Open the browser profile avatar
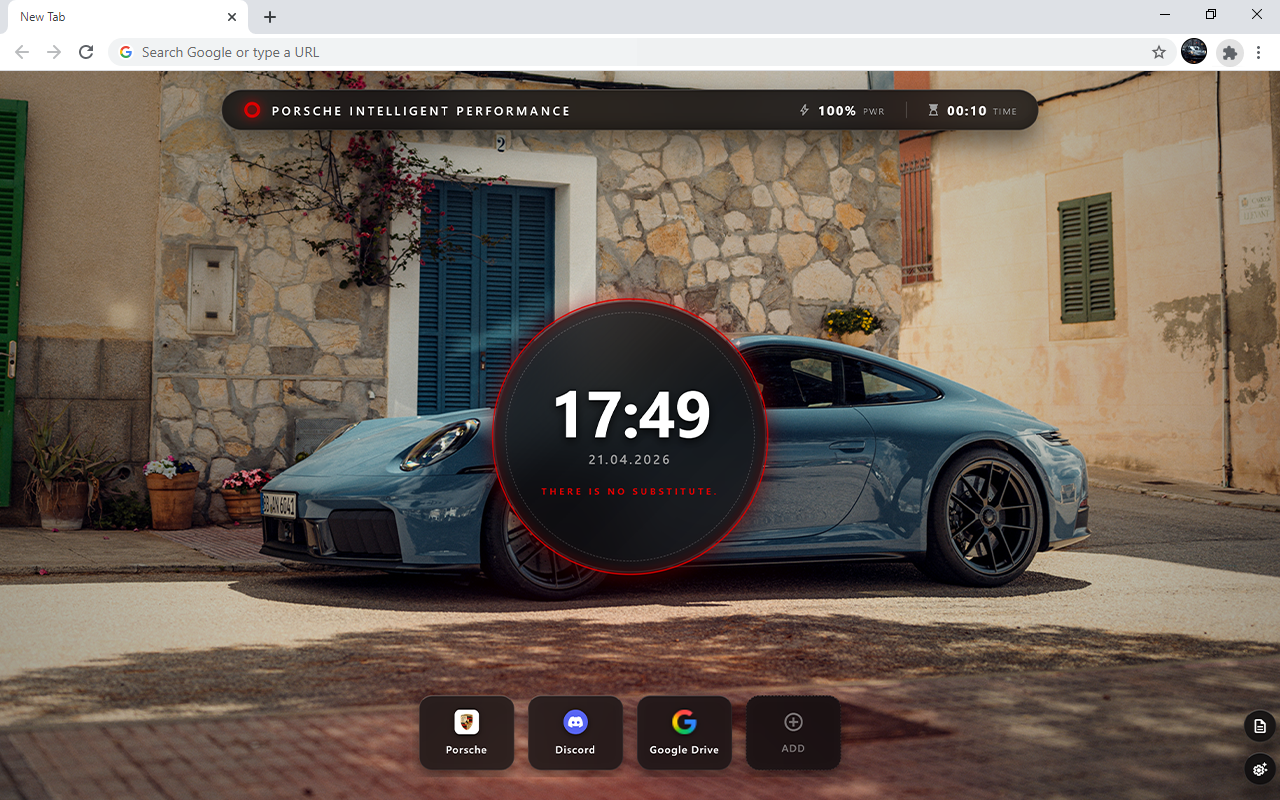Screen dimensions: 1280x800 point(1194,52)
